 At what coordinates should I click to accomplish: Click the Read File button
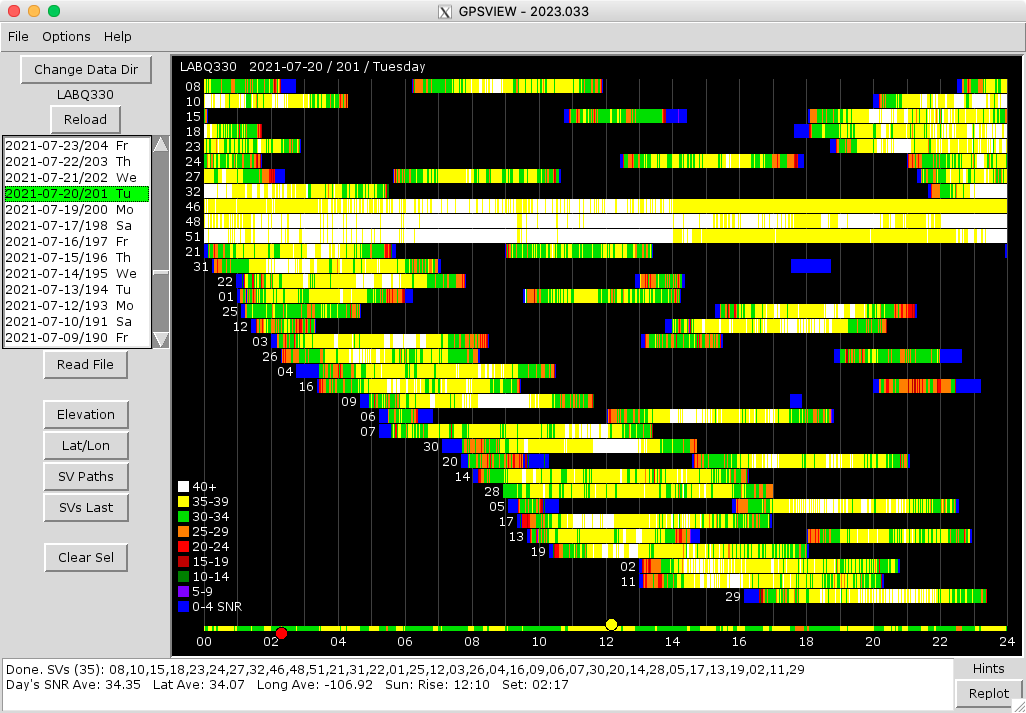point(85,365)
